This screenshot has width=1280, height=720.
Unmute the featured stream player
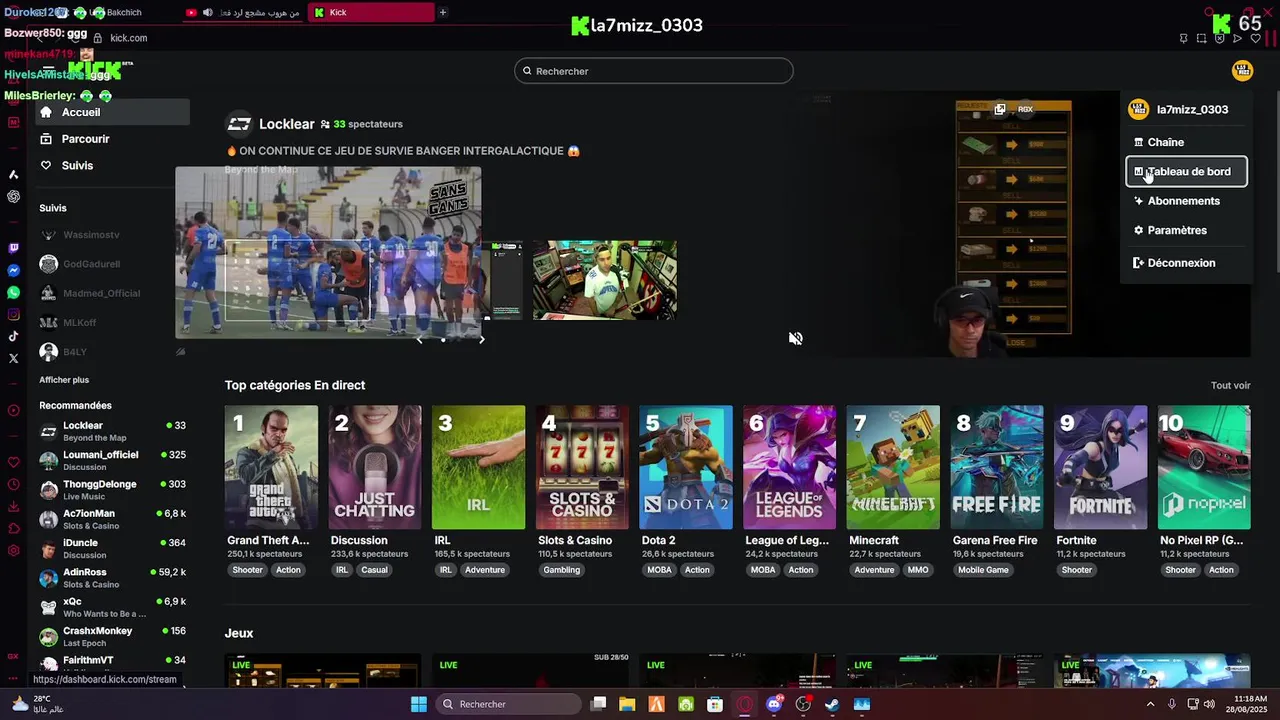click(795, 338)
